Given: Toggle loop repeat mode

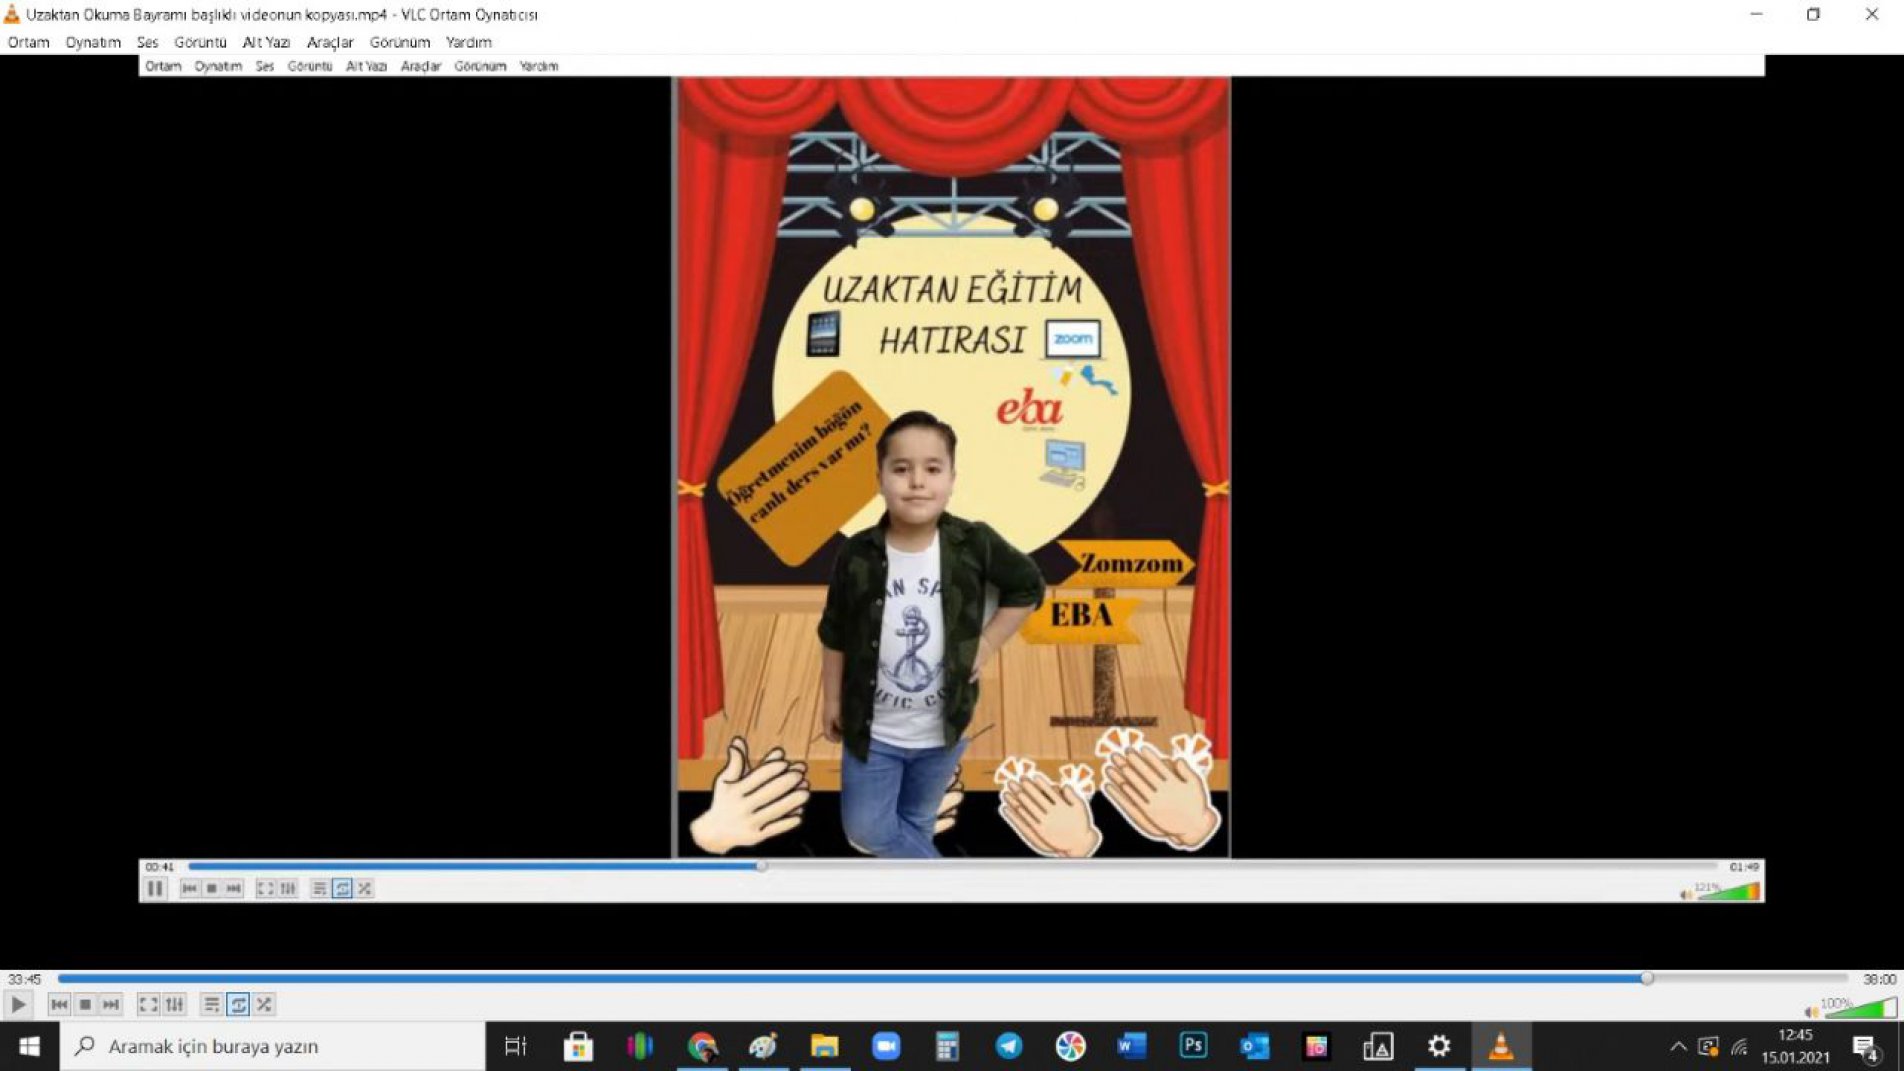Looking at the screenshot, I should coord(238,1004).
